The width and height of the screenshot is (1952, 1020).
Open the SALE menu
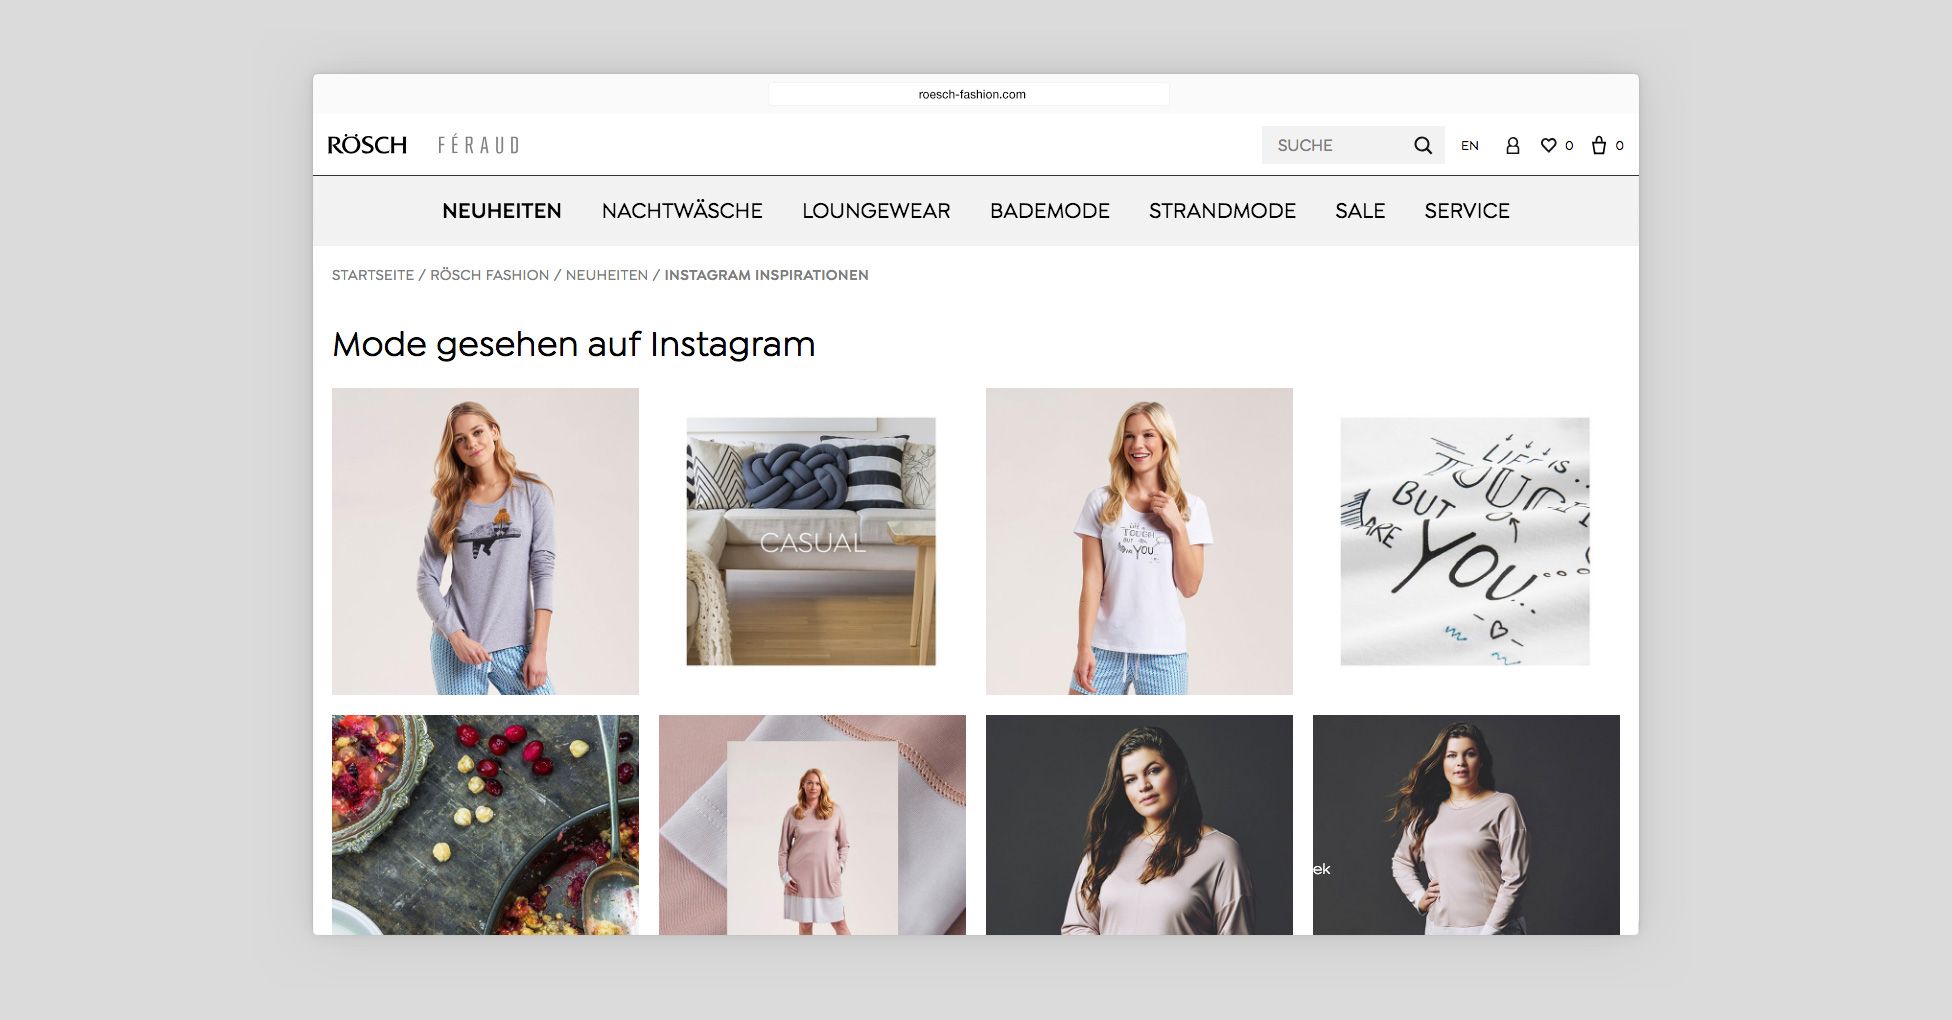tap(1360, 211)
